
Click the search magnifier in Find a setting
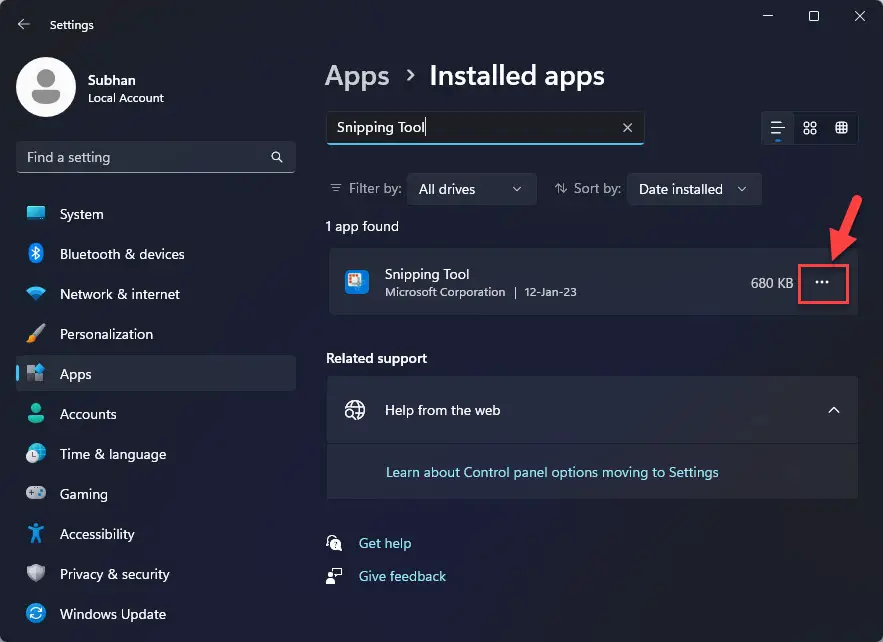pos(277,157)
